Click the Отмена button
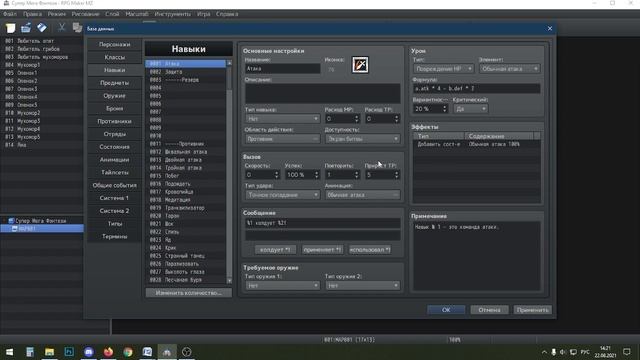 (489, 310)
